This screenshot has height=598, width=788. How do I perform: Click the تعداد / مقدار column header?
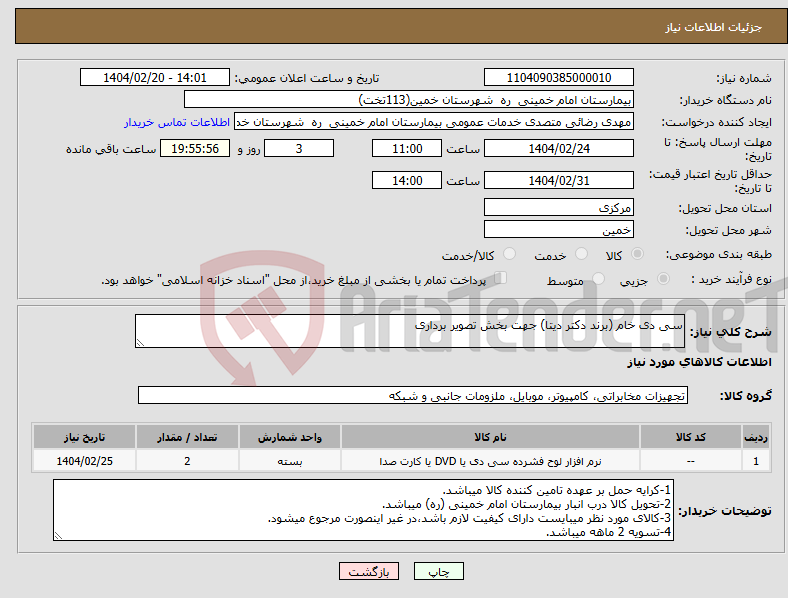pyautogui.click(x=187, y=437)
